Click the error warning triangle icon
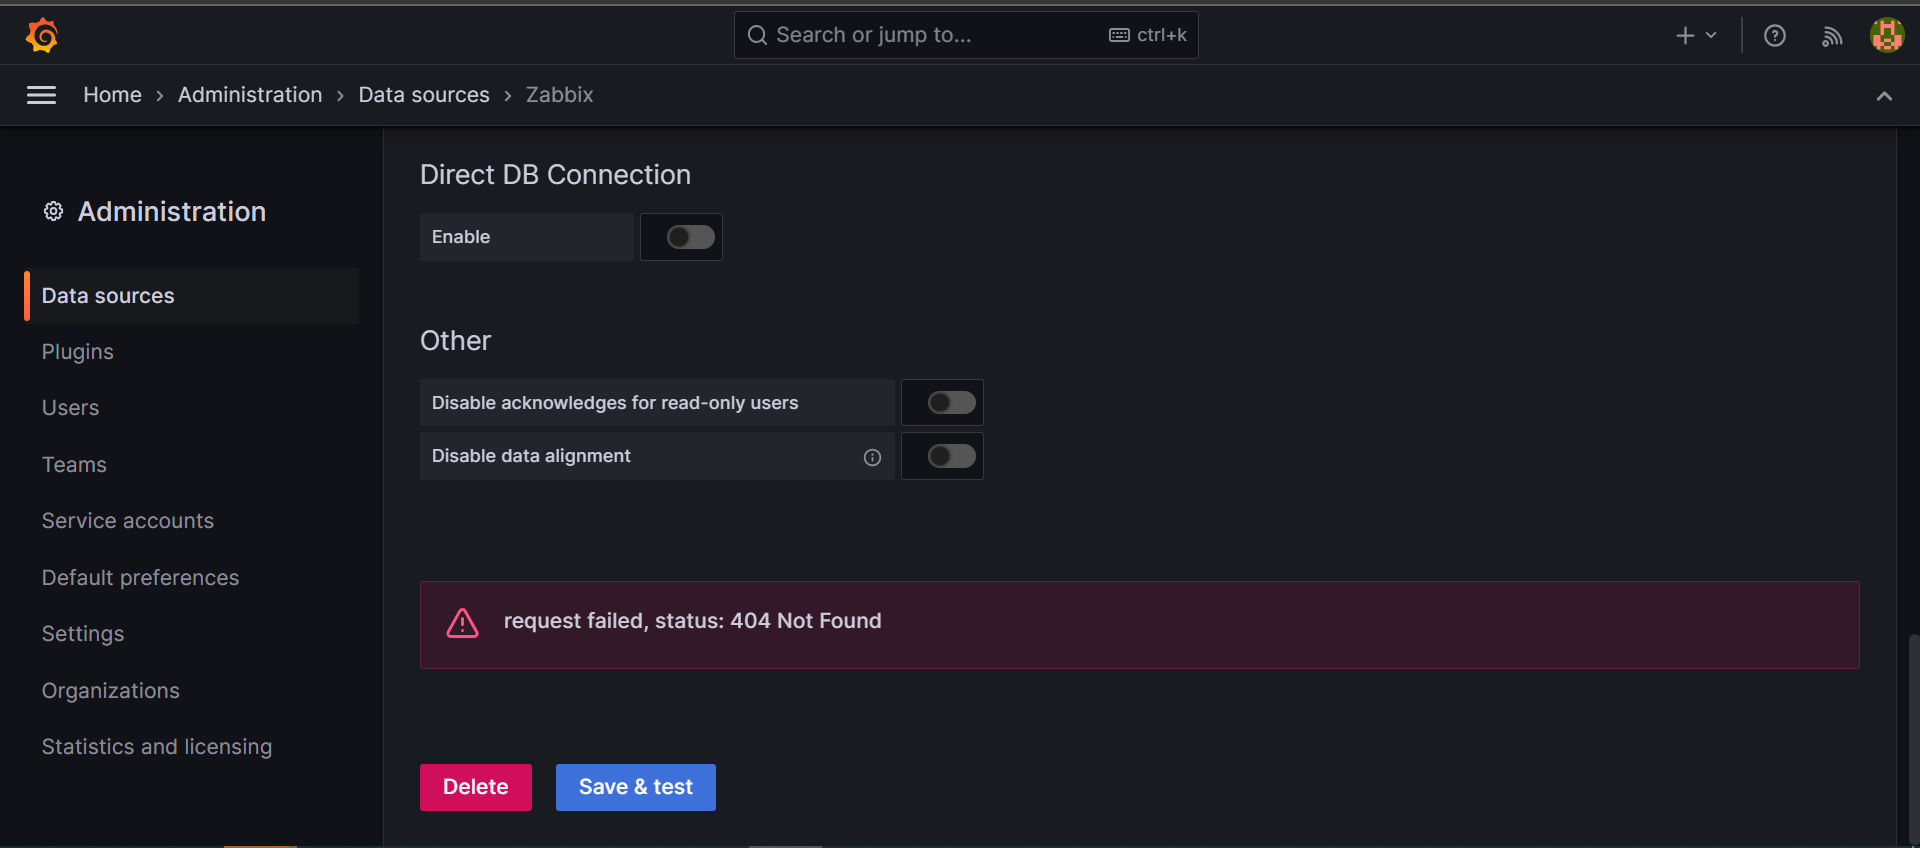The image size is (1920, 848). click(462, 623)
